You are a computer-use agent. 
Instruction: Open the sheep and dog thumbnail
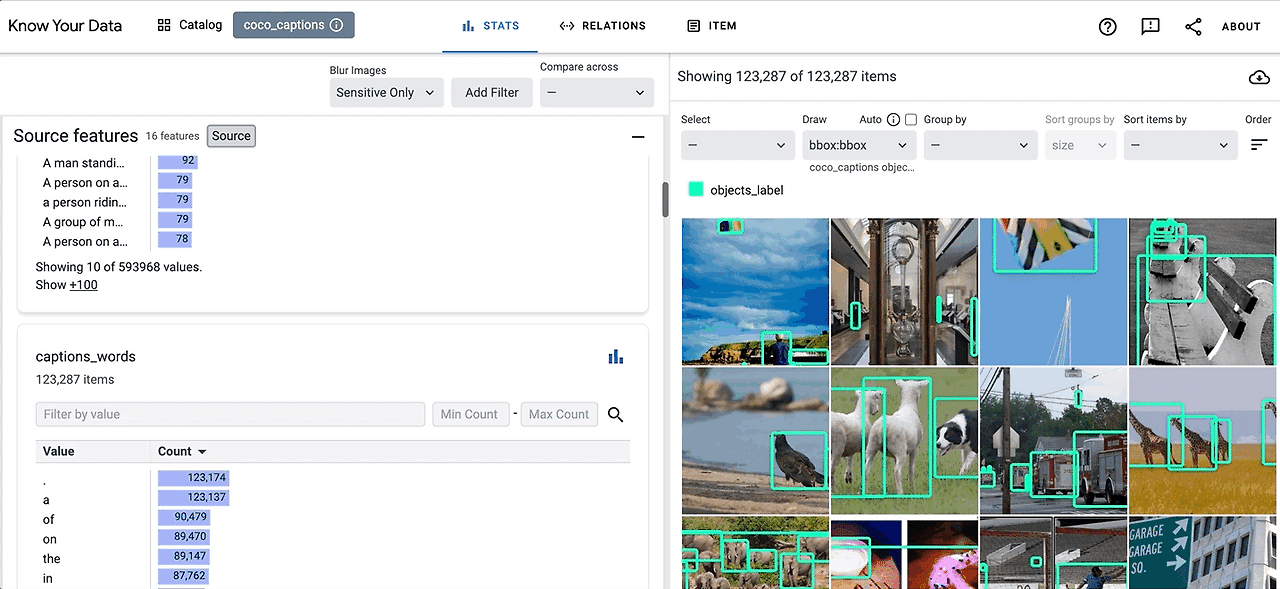pyautogui.click(x=904, y=440)
